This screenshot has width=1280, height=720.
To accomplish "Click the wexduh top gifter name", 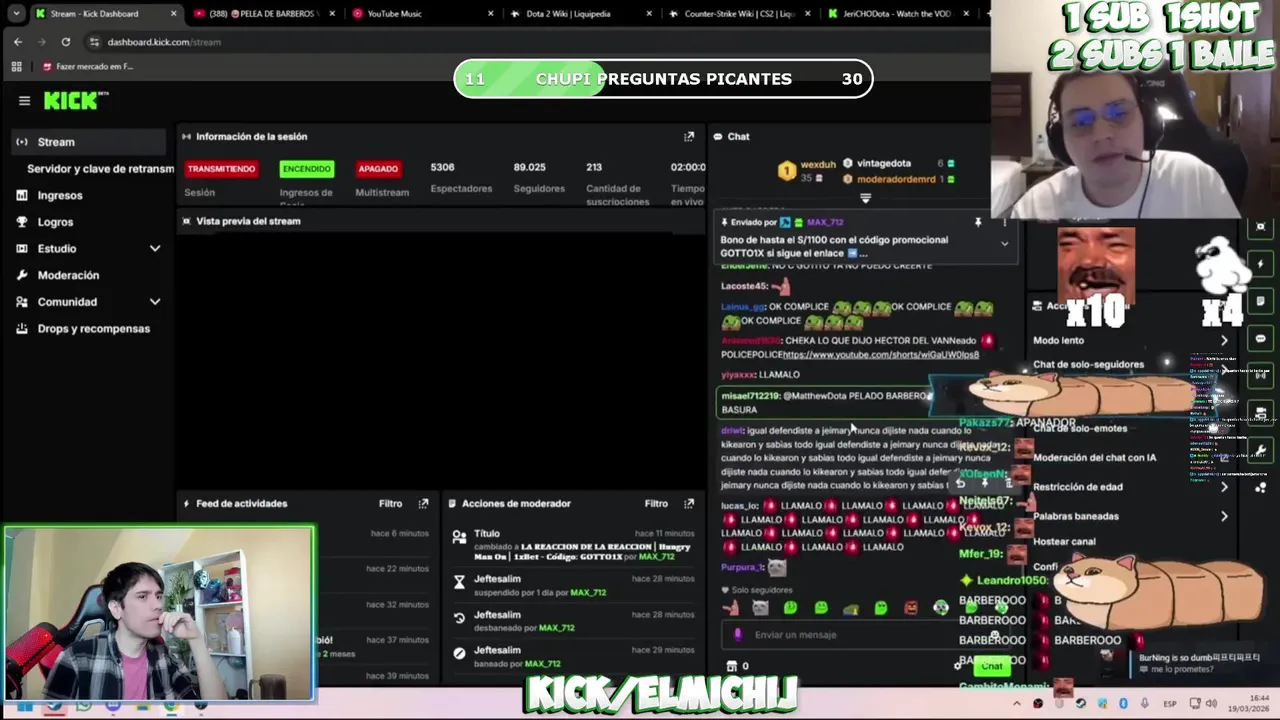I will coord(818,164).
